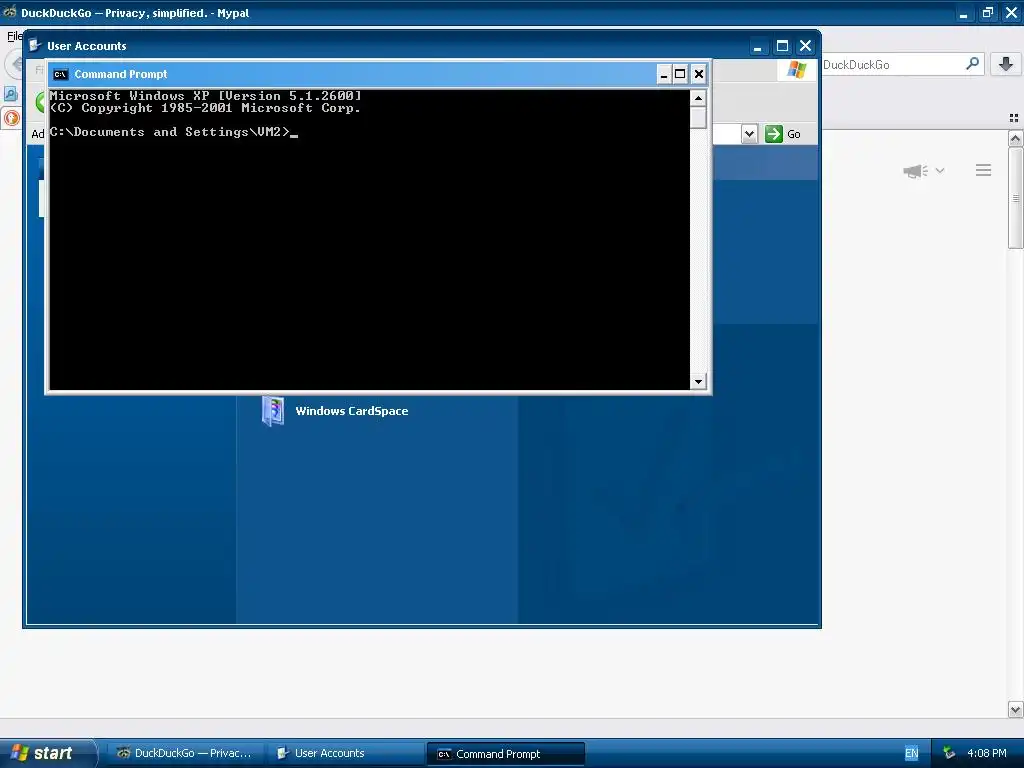The width and height of the screenshot is (1024, 768).
Task: Select the DuckDuckGo tab favicon in Mypal
Action: (x=11, y=118)
